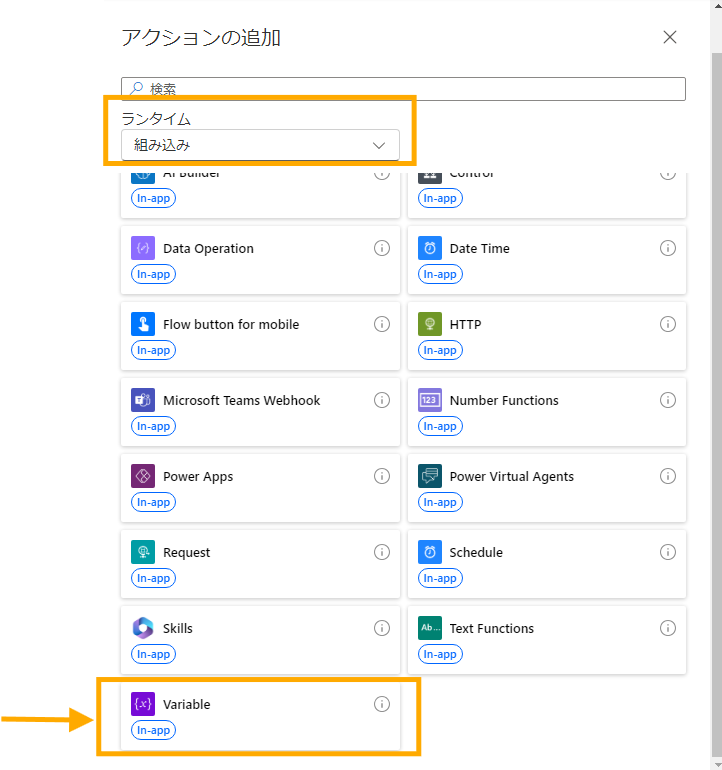Image resolution: width=722 pixels, height=770 pixels.
Task: Click In-app badge under Schedule
Action: (440, 578)
